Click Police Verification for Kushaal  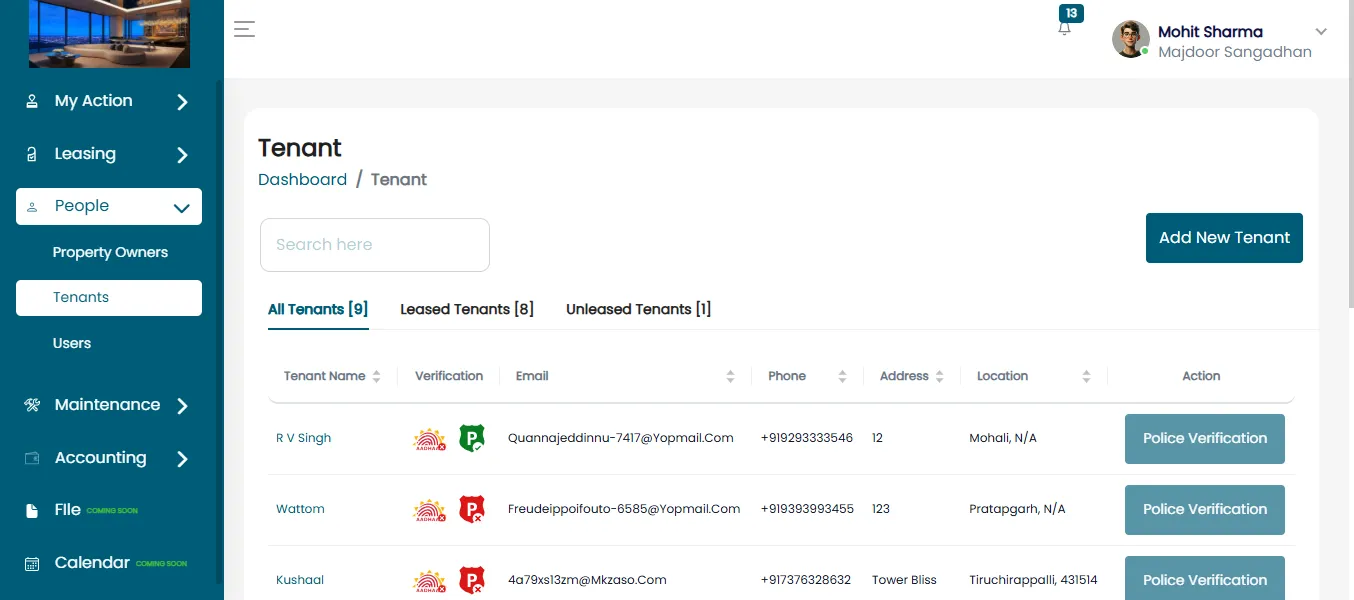click(x=1205, y=579)
